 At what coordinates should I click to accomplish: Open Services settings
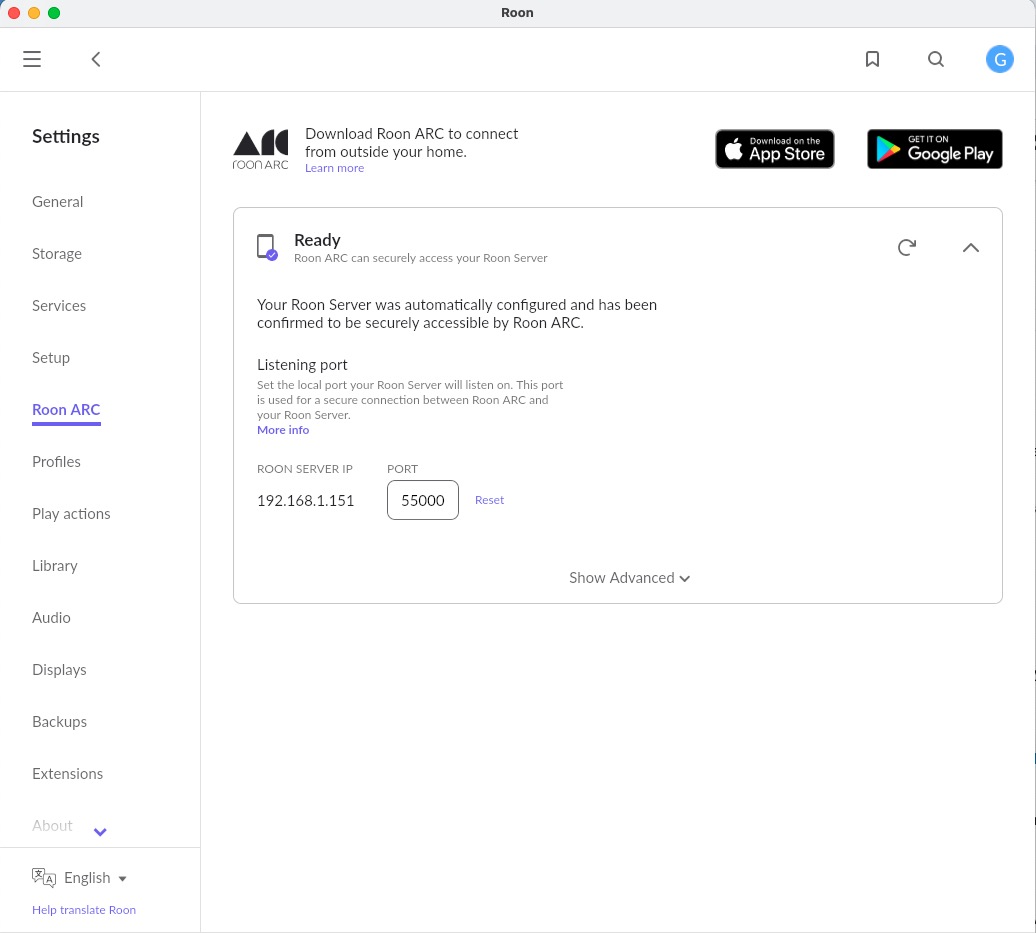(x=59, y=306)
